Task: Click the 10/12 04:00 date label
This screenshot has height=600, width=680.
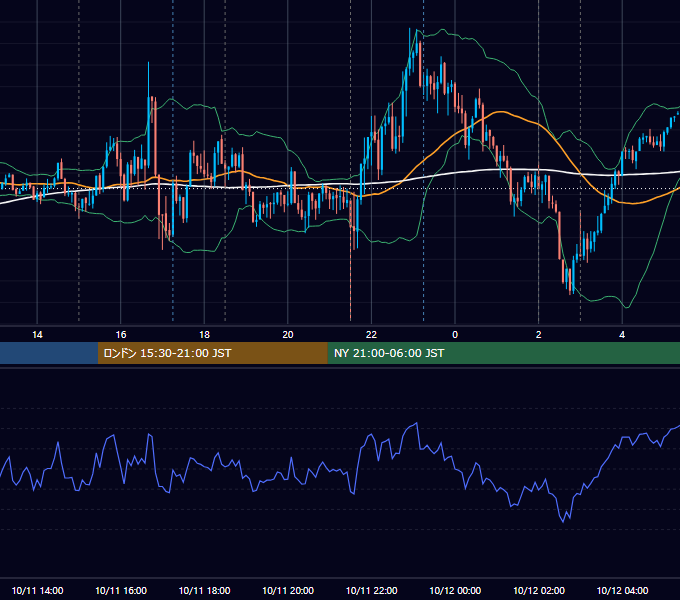Action: click(622, 590)
